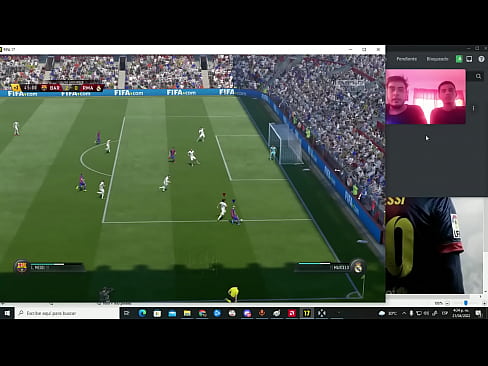The height and width of the screenshot is (366, 488).
Task: Click the Windows Start button
Action: [x=7, y=313]
